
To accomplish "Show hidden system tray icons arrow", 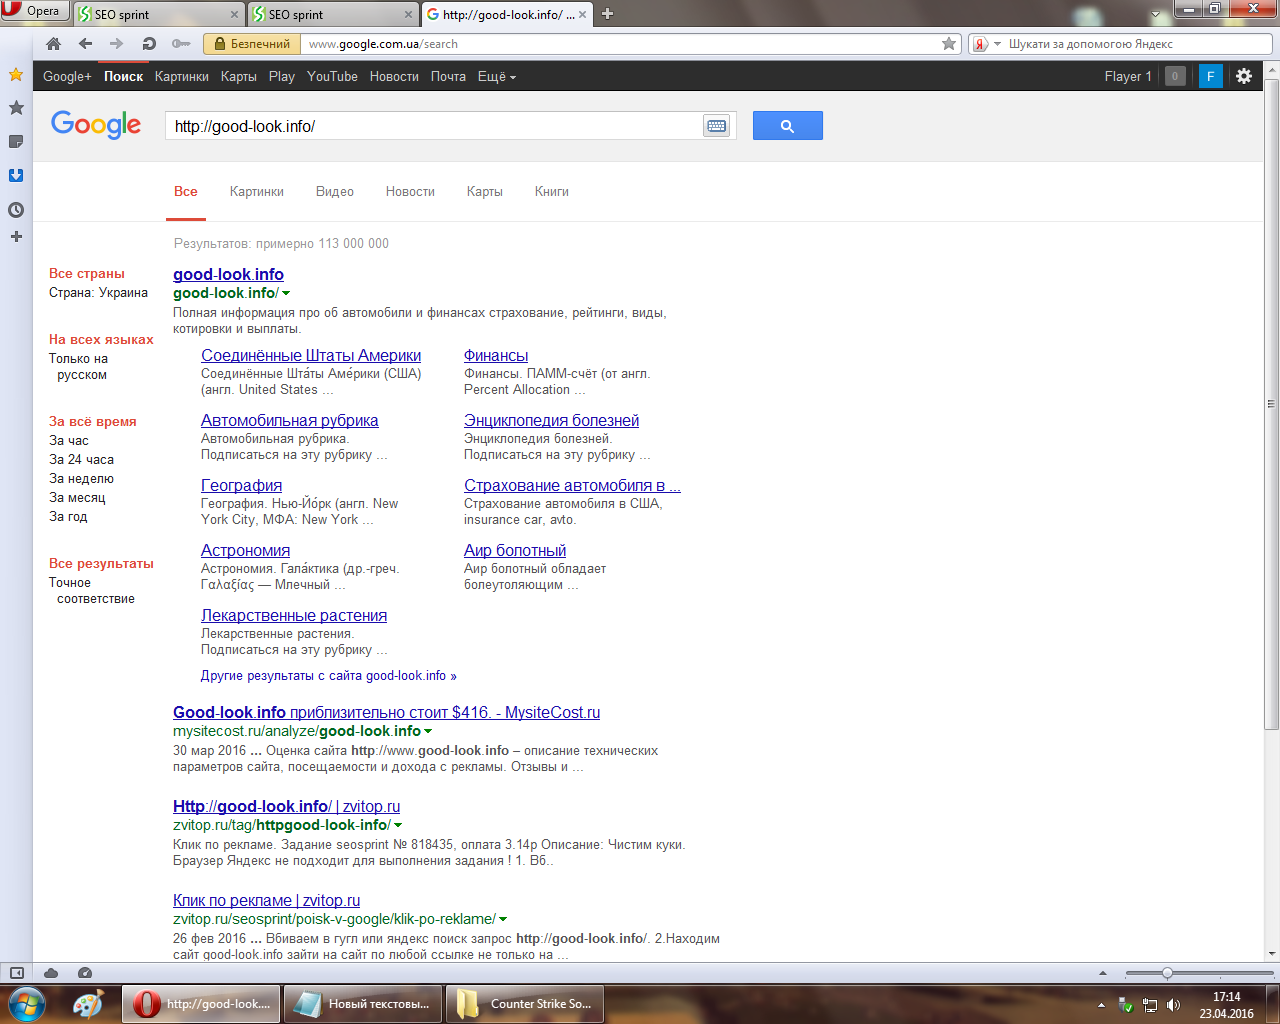I will click(1101, 1005).
